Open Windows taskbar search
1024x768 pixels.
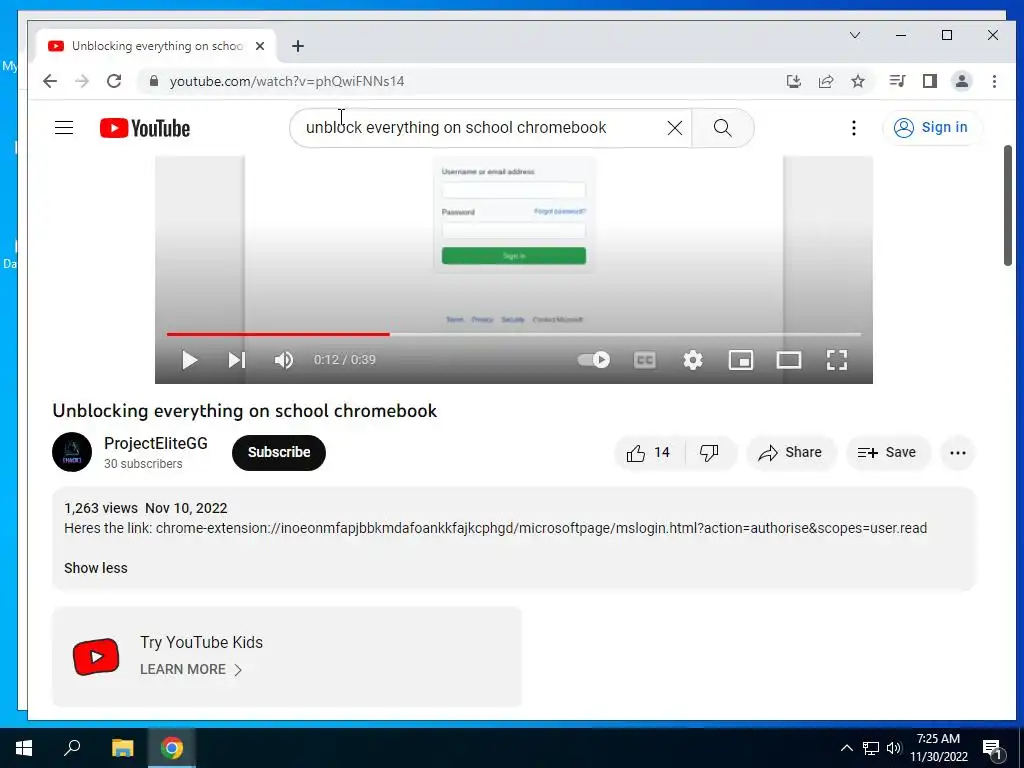tap(72, 748)
